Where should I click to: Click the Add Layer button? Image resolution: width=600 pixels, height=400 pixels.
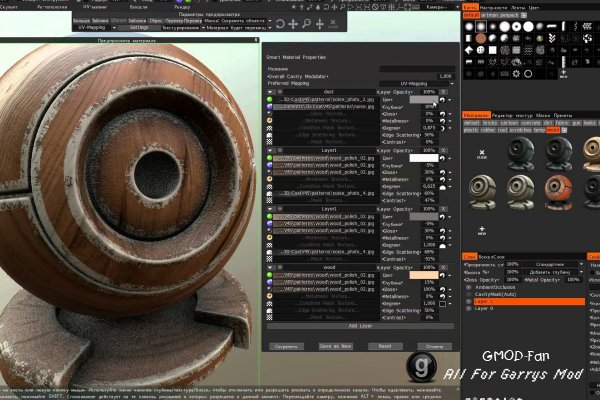point(360,326)
